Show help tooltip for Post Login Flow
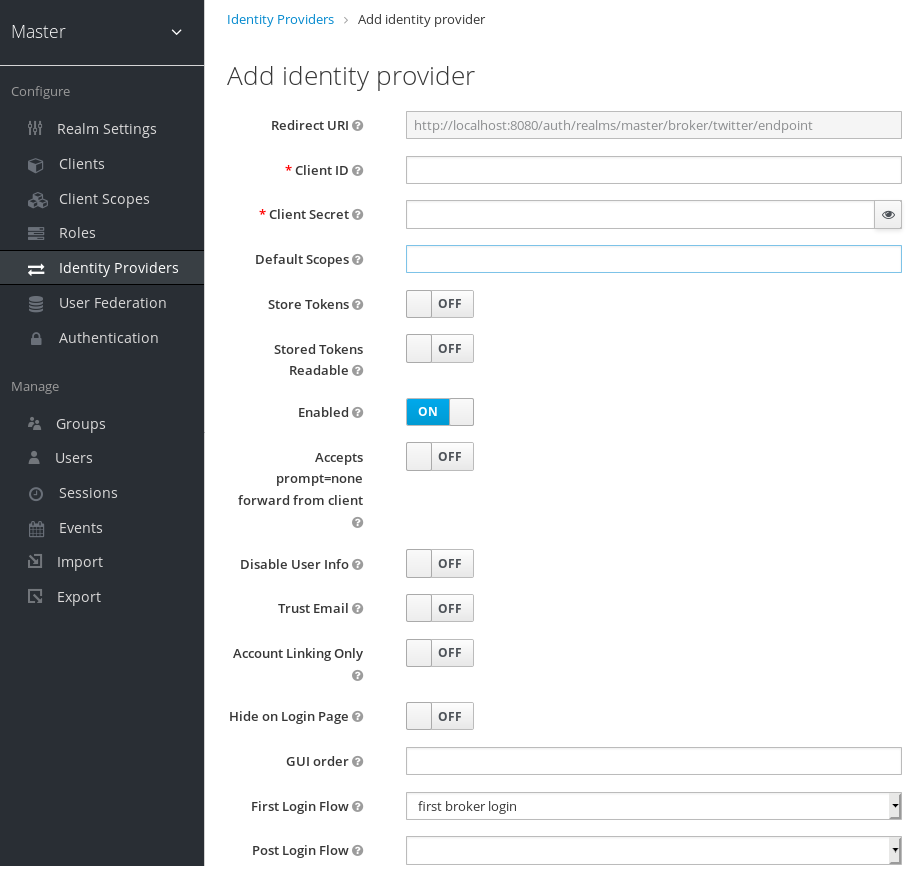The height and width of the screenshot is (869, 918). (358, 850)
